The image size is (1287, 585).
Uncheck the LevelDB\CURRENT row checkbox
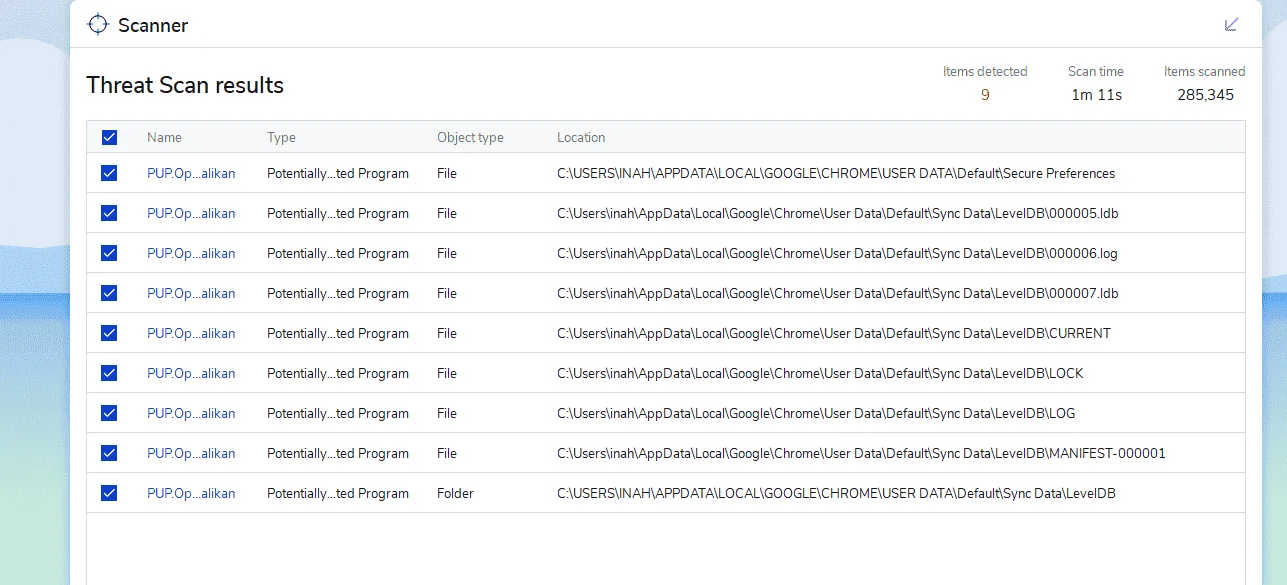[x=109, y=333]
